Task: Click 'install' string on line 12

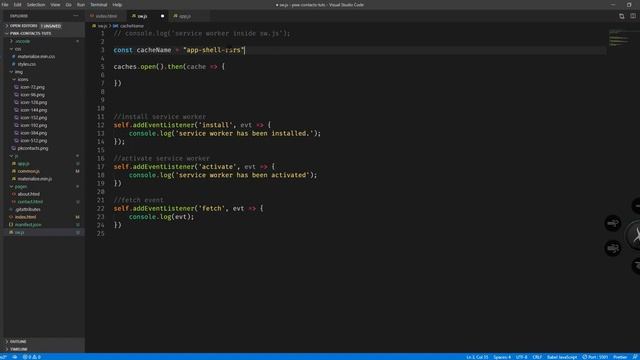Action: 216,125
